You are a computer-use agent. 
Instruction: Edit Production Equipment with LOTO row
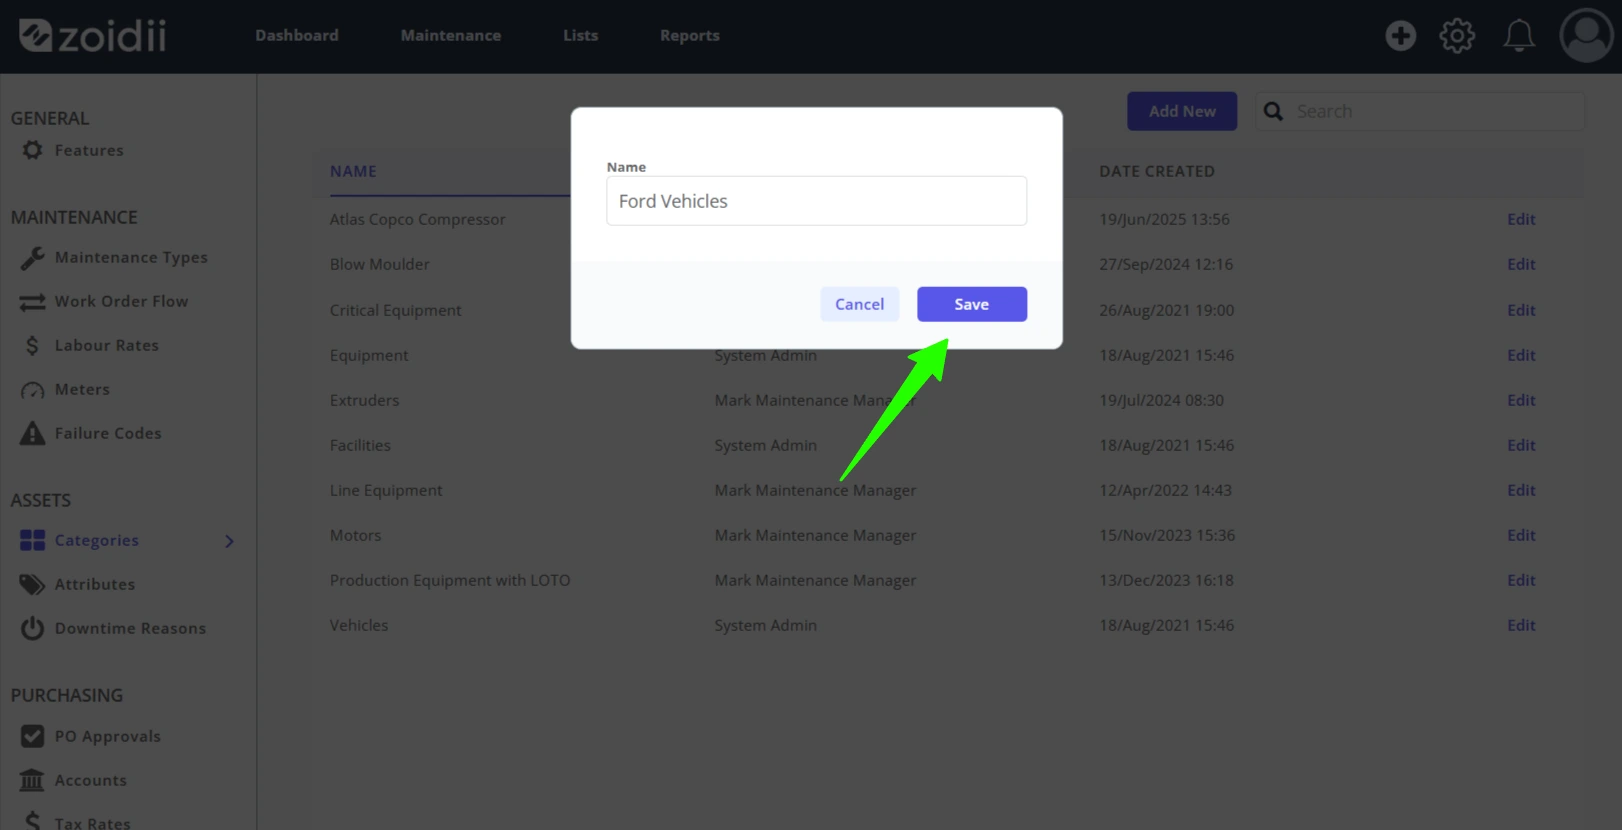pyautogui.click(x=1521, y=580)
